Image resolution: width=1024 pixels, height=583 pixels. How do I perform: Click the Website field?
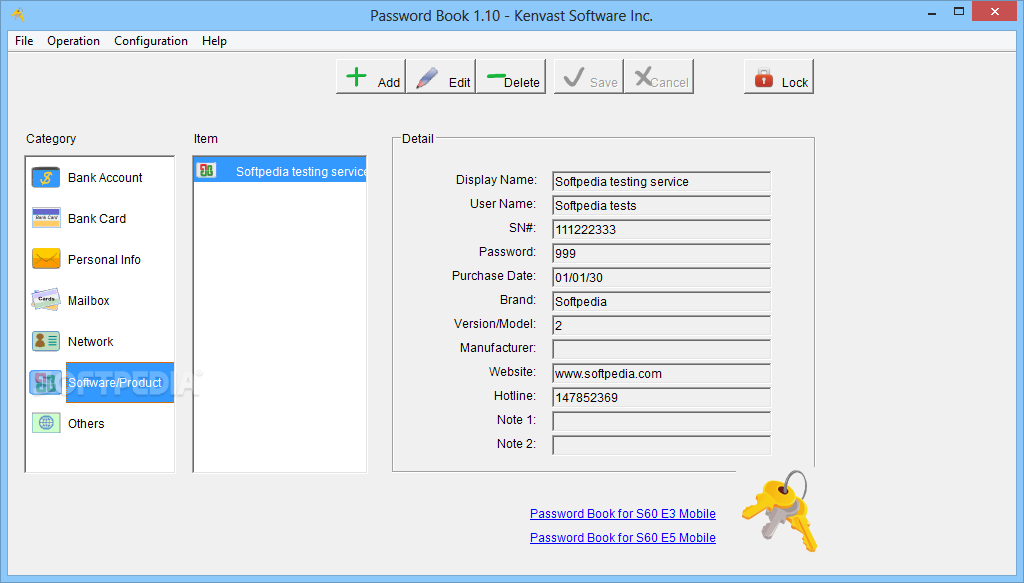click(x=661, y=373)
